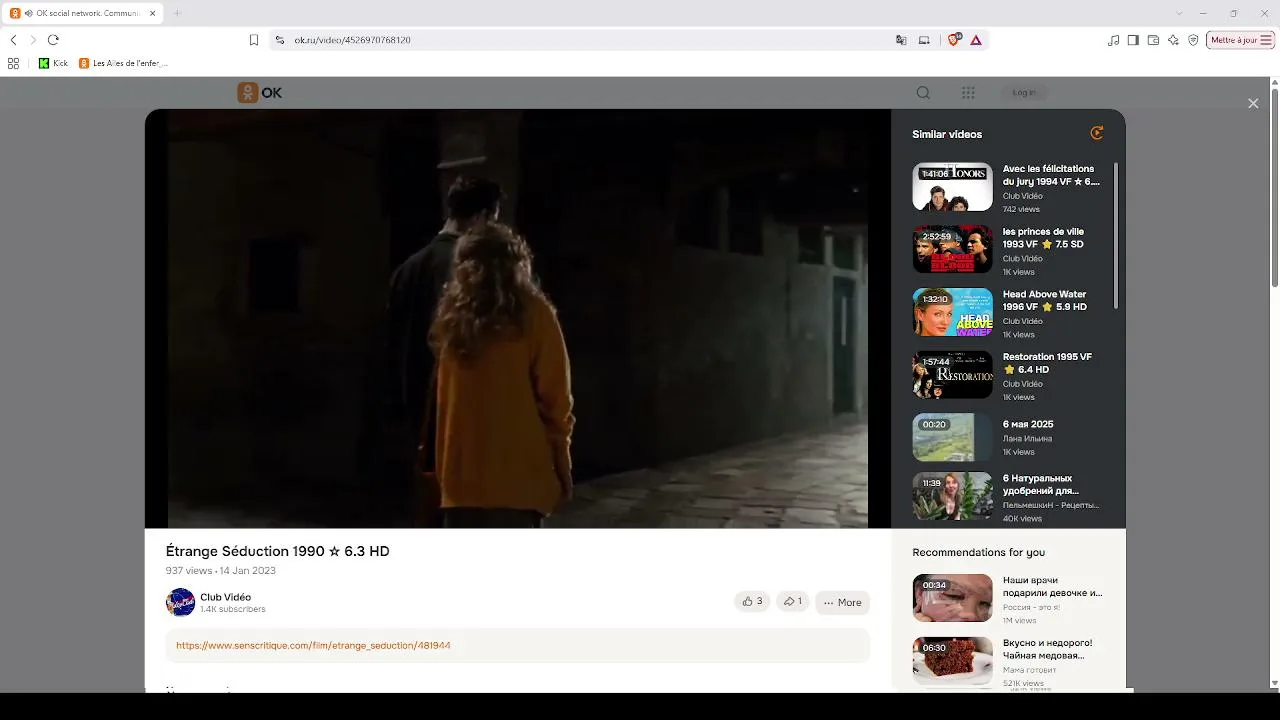Viewport: 1280px width, 720px height.
Task: Open the OK services grid menu
Action: point(968,92)
